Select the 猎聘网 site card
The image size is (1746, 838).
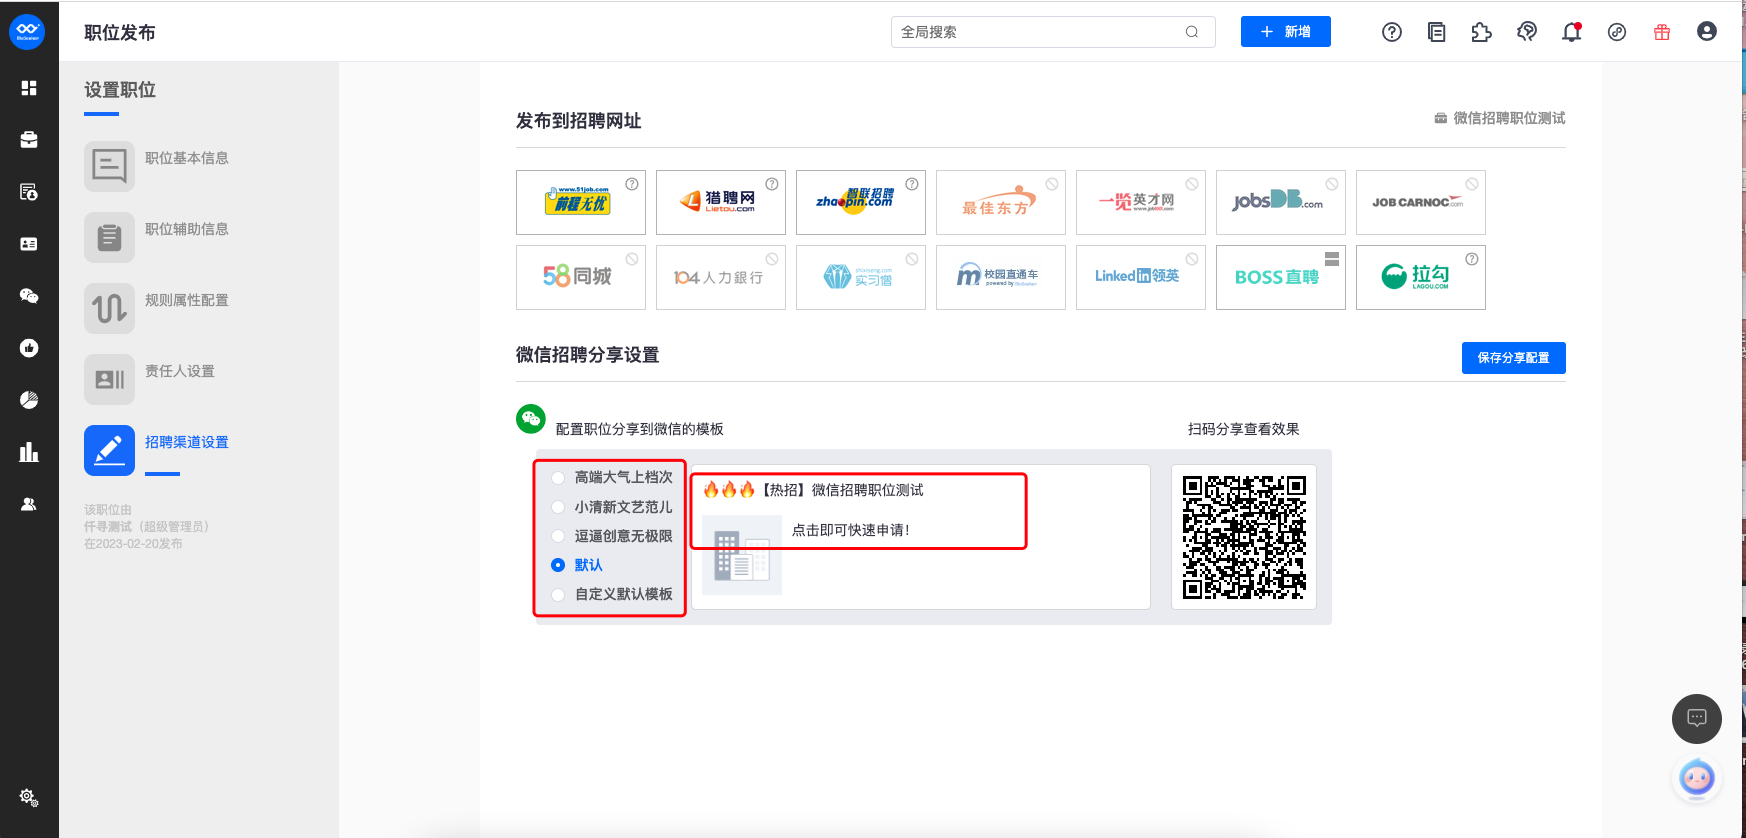(721, 202)
